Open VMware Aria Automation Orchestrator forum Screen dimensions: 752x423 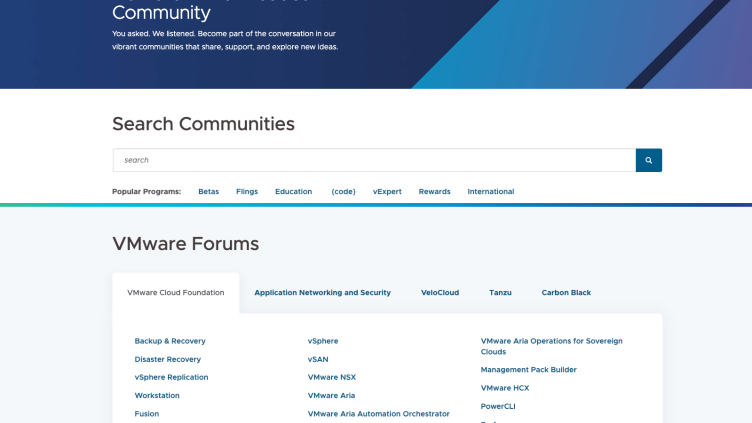(378, 414)
